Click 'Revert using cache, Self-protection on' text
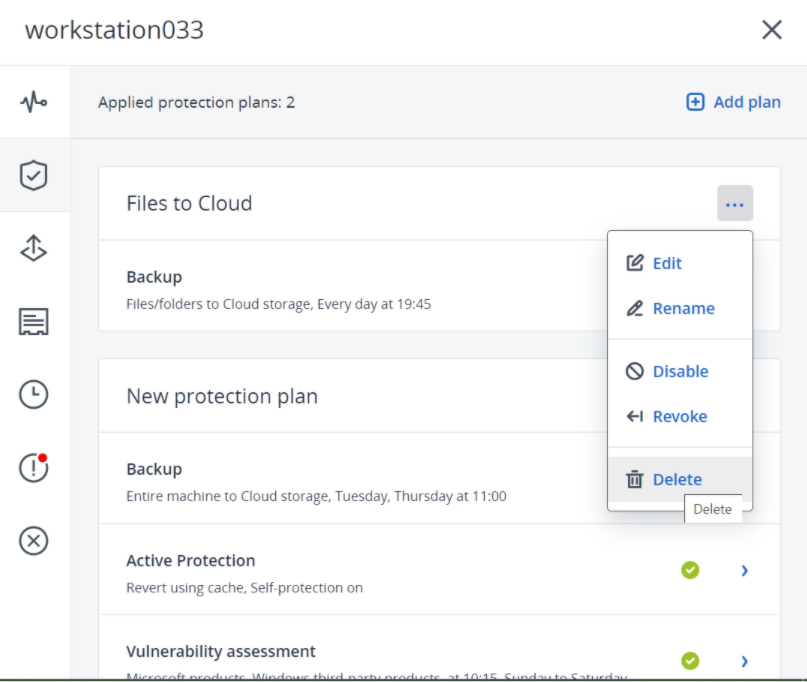Screen dimensions: 807x682 pyautogui.click(x=244, y=588)
